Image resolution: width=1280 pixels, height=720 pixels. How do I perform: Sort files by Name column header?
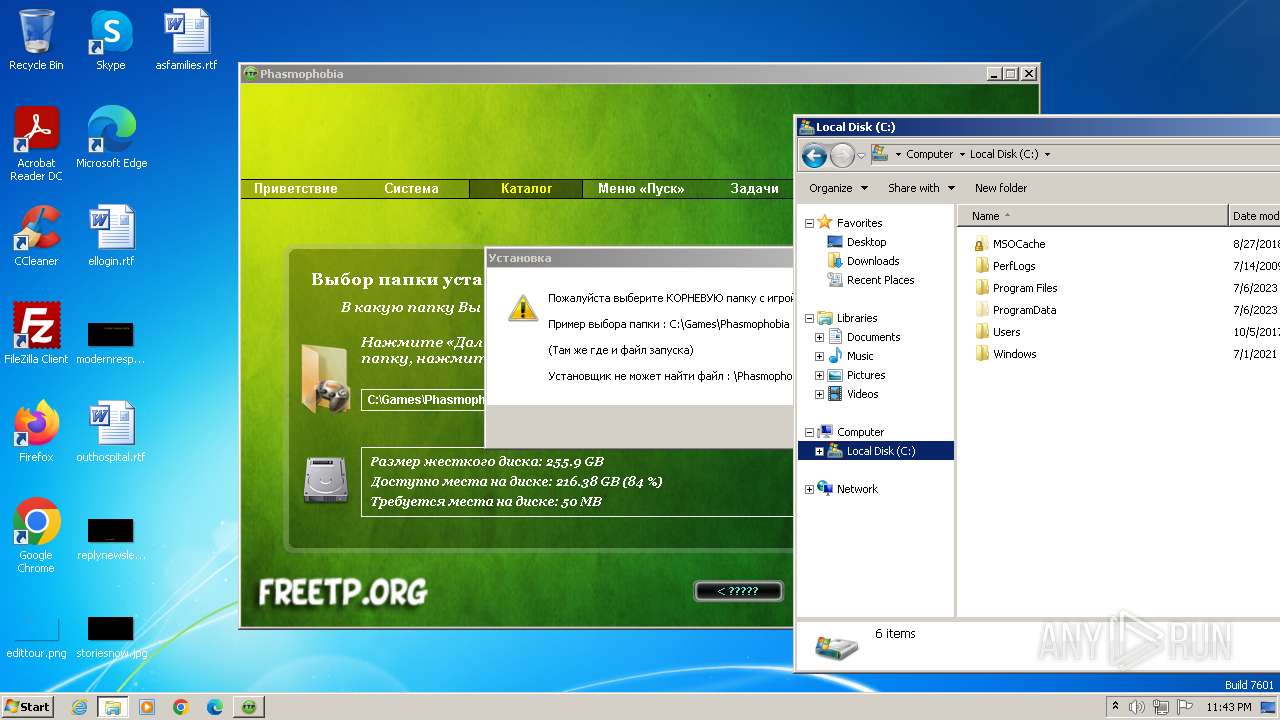(1092, 216)
